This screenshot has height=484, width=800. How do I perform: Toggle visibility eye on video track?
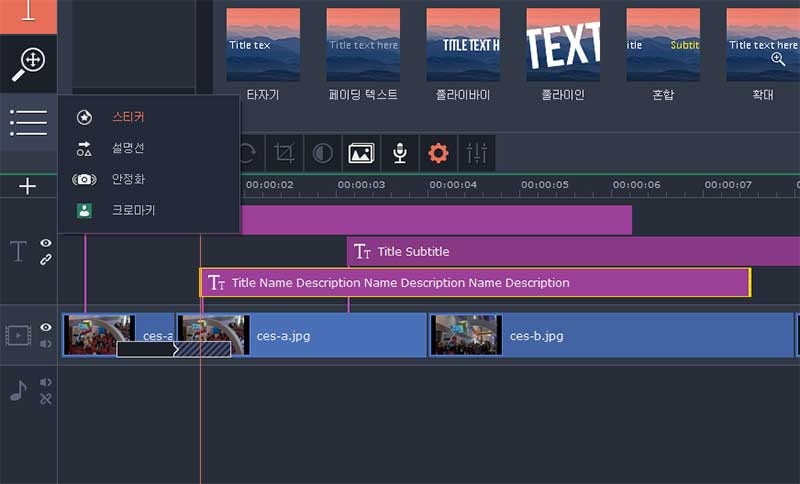click(46, 327)
